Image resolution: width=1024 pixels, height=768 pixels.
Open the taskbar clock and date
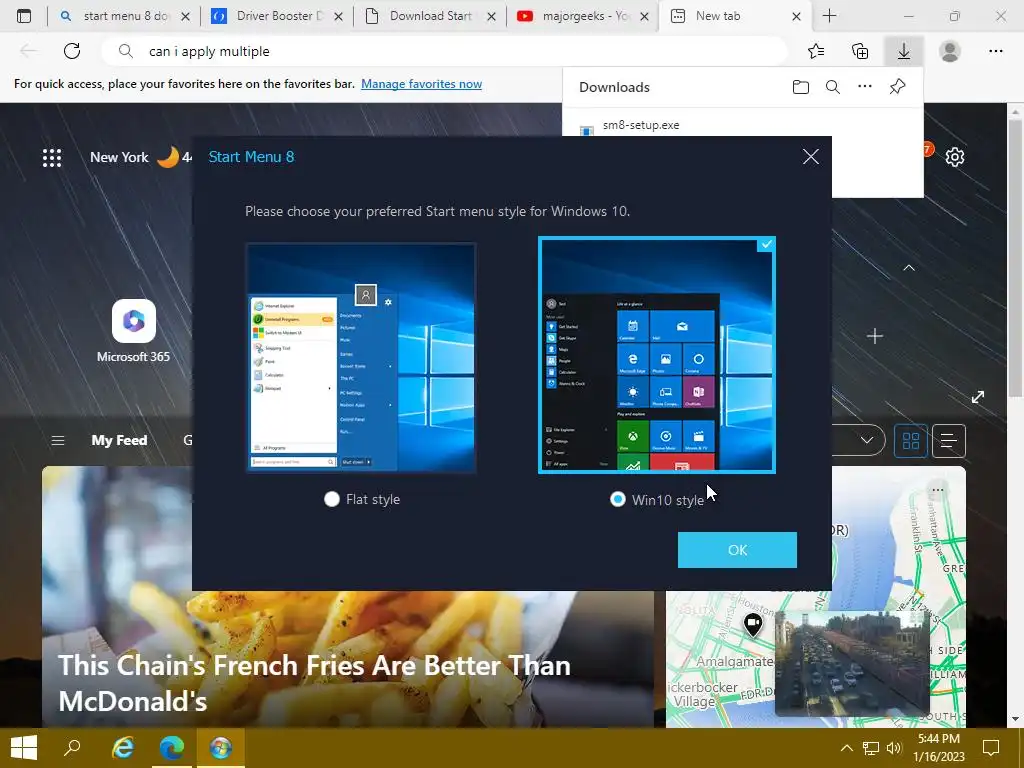tap(938, 748)
